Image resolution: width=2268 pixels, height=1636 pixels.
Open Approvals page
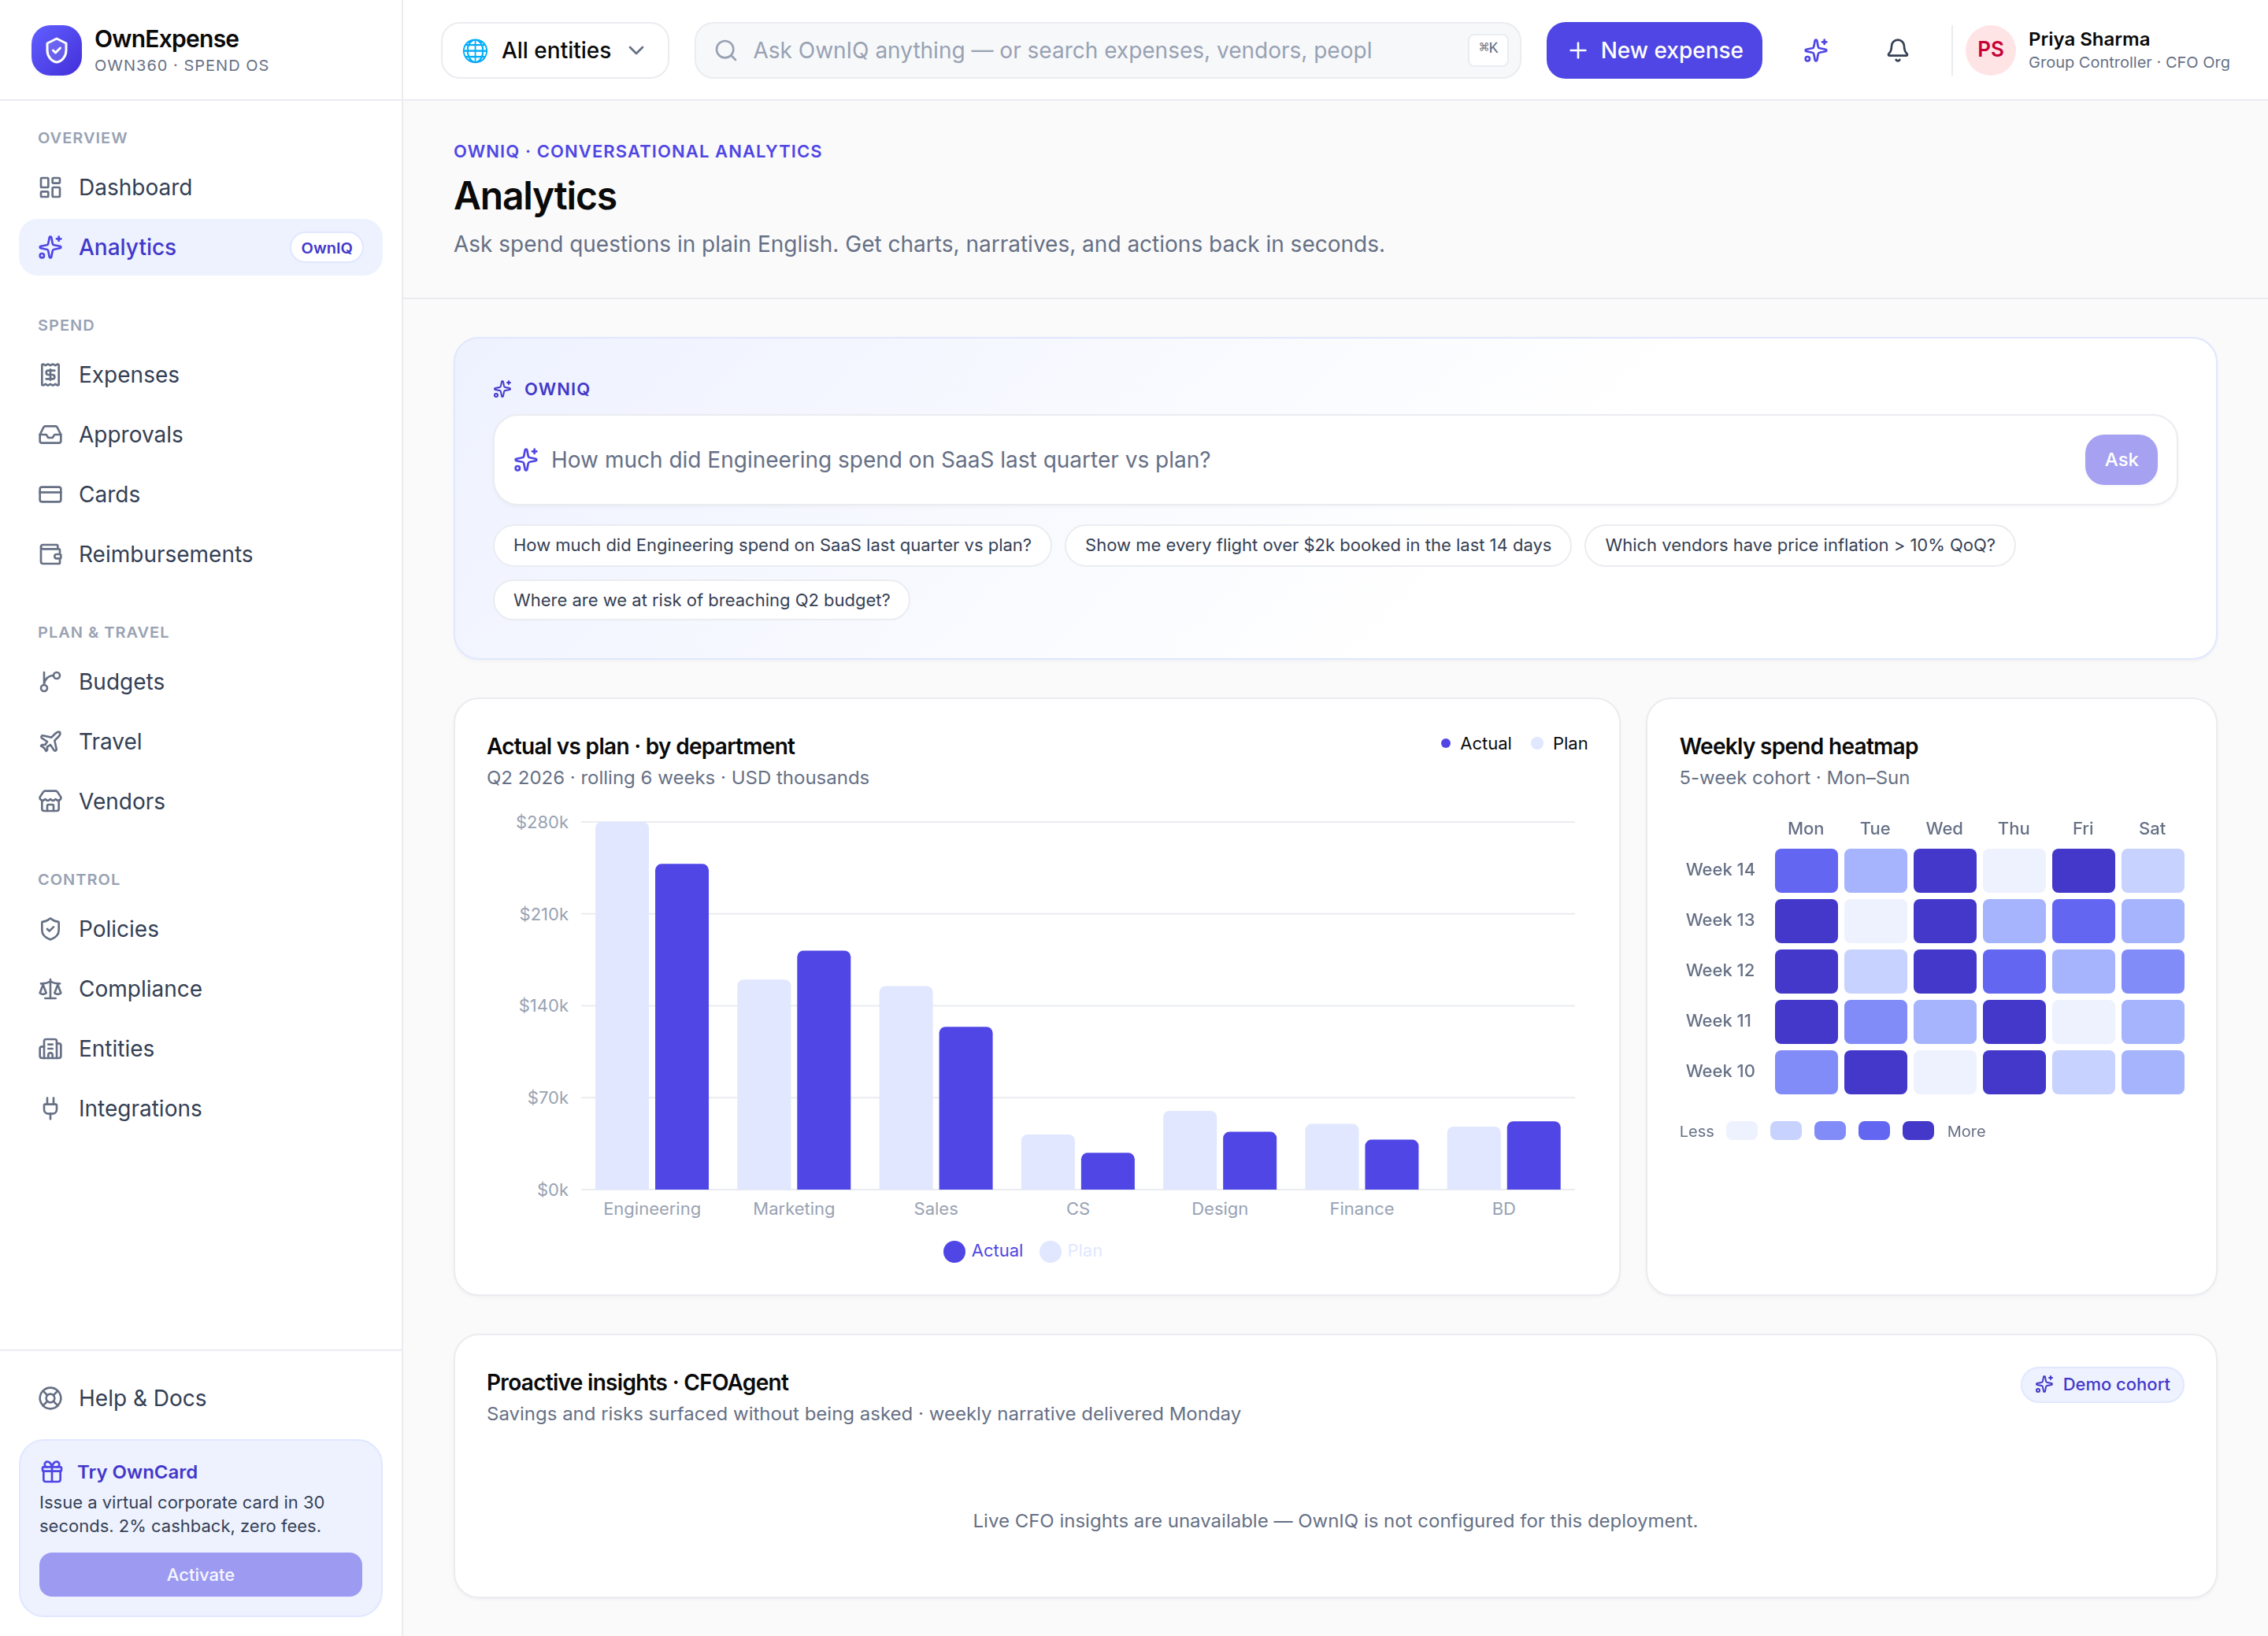coord(200,435)
